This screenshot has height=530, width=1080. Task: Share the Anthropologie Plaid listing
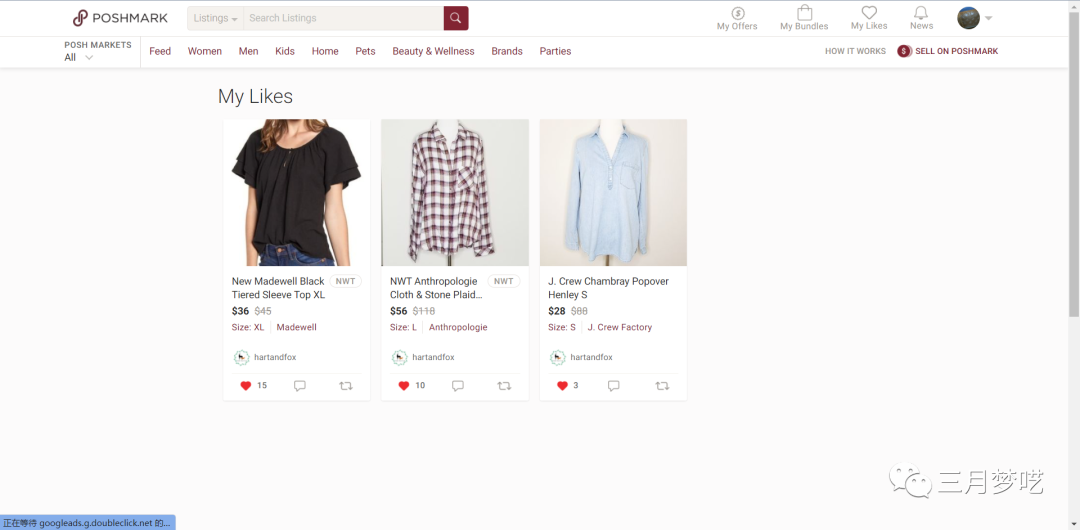[x=504, y=386]
